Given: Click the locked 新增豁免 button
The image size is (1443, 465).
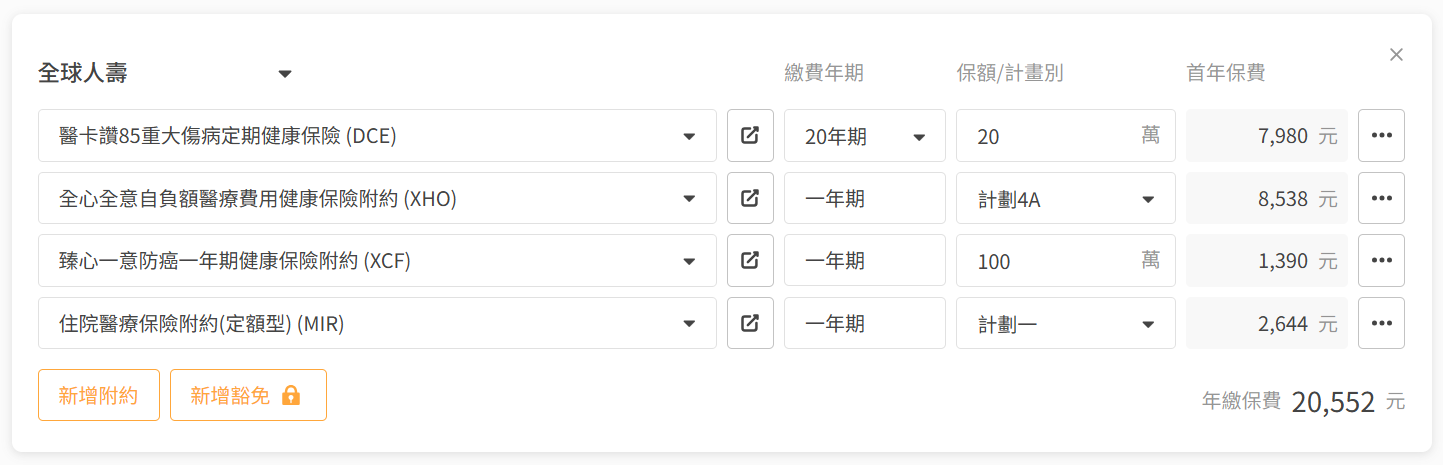Looking at the screenshot, I should coord(248,395).
